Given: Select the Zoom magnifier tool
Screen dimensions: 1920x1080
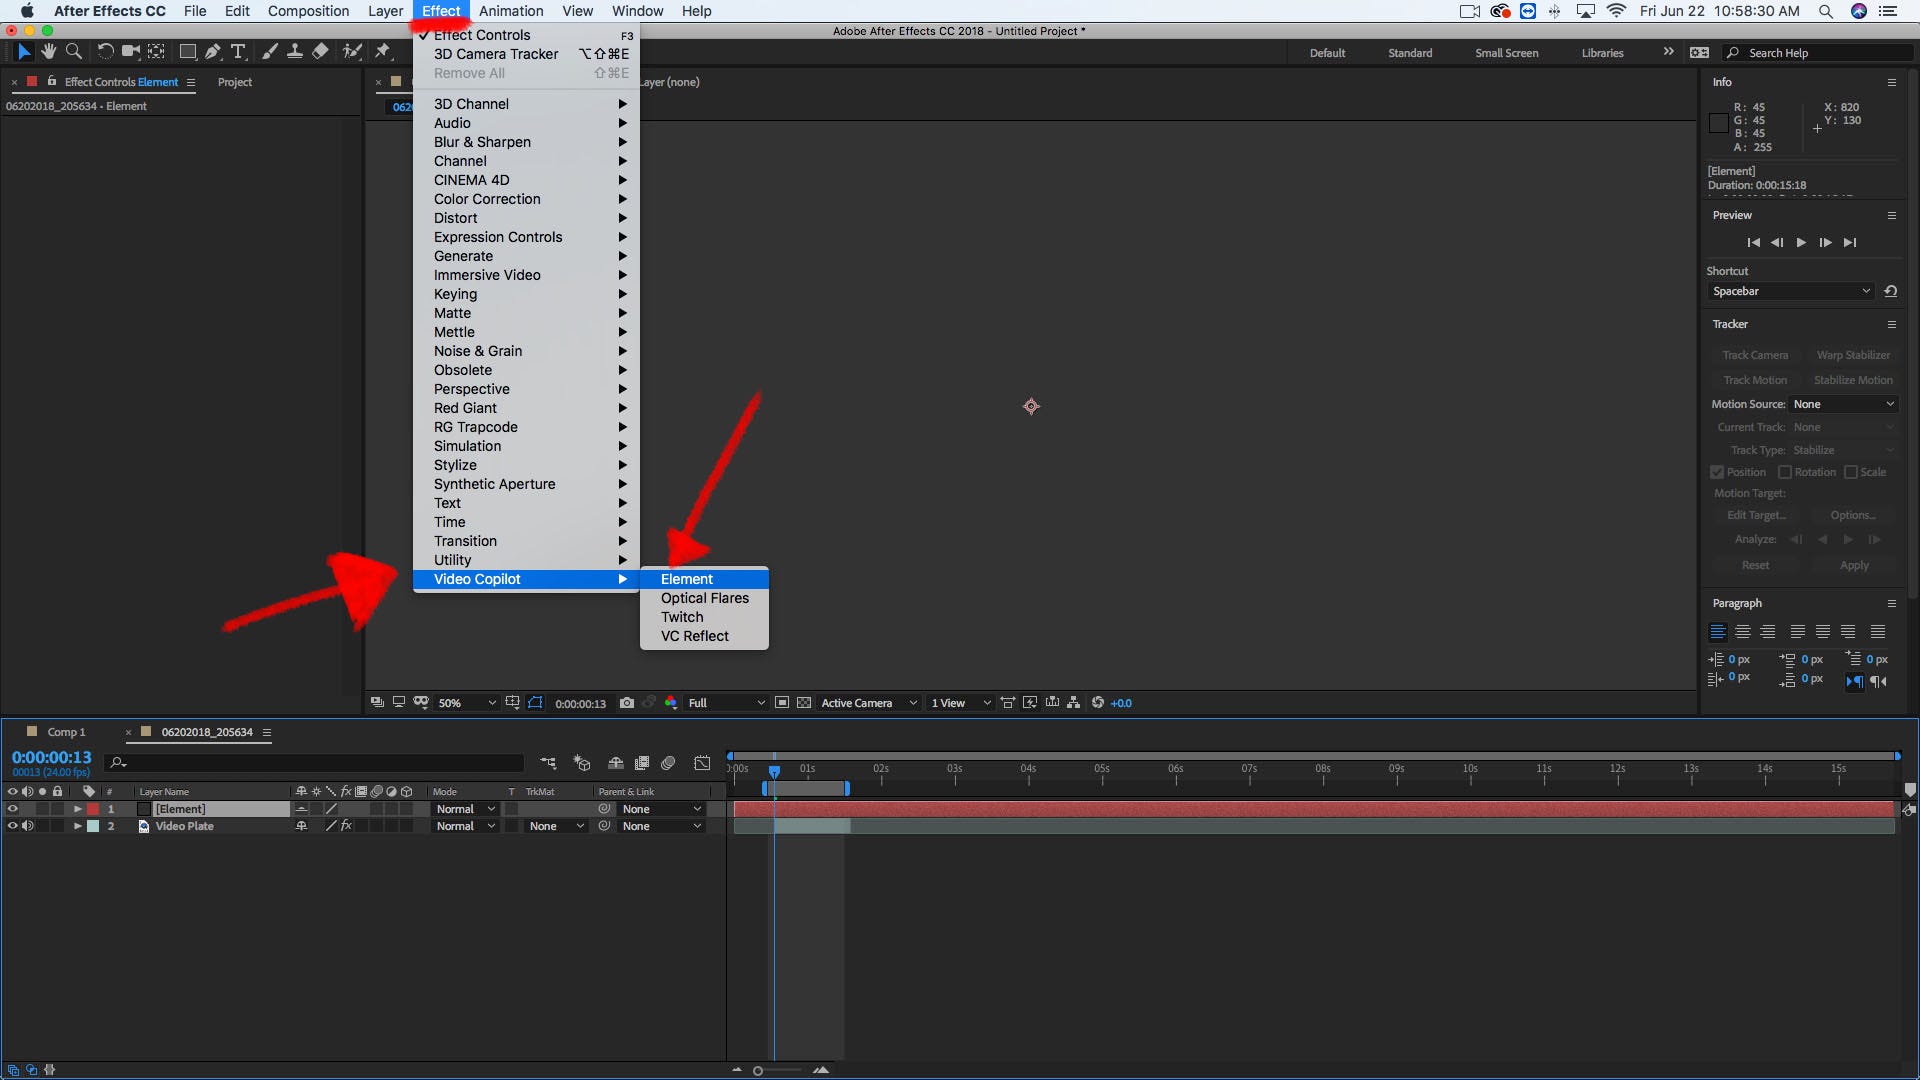Looking at the screenshot, I should [x=73, y=51].
